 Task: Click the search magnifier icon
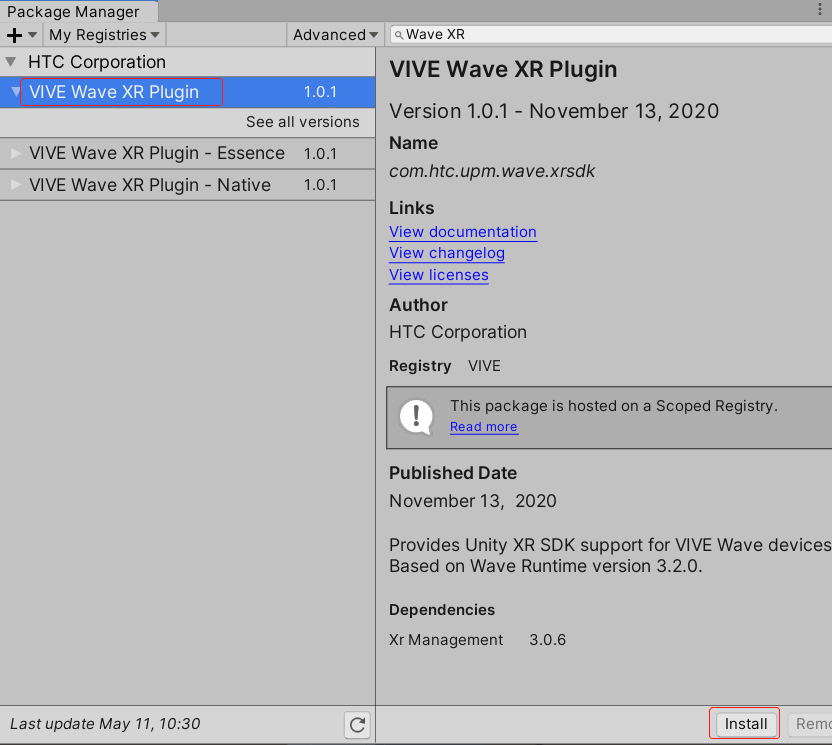(x=398, y=35)
